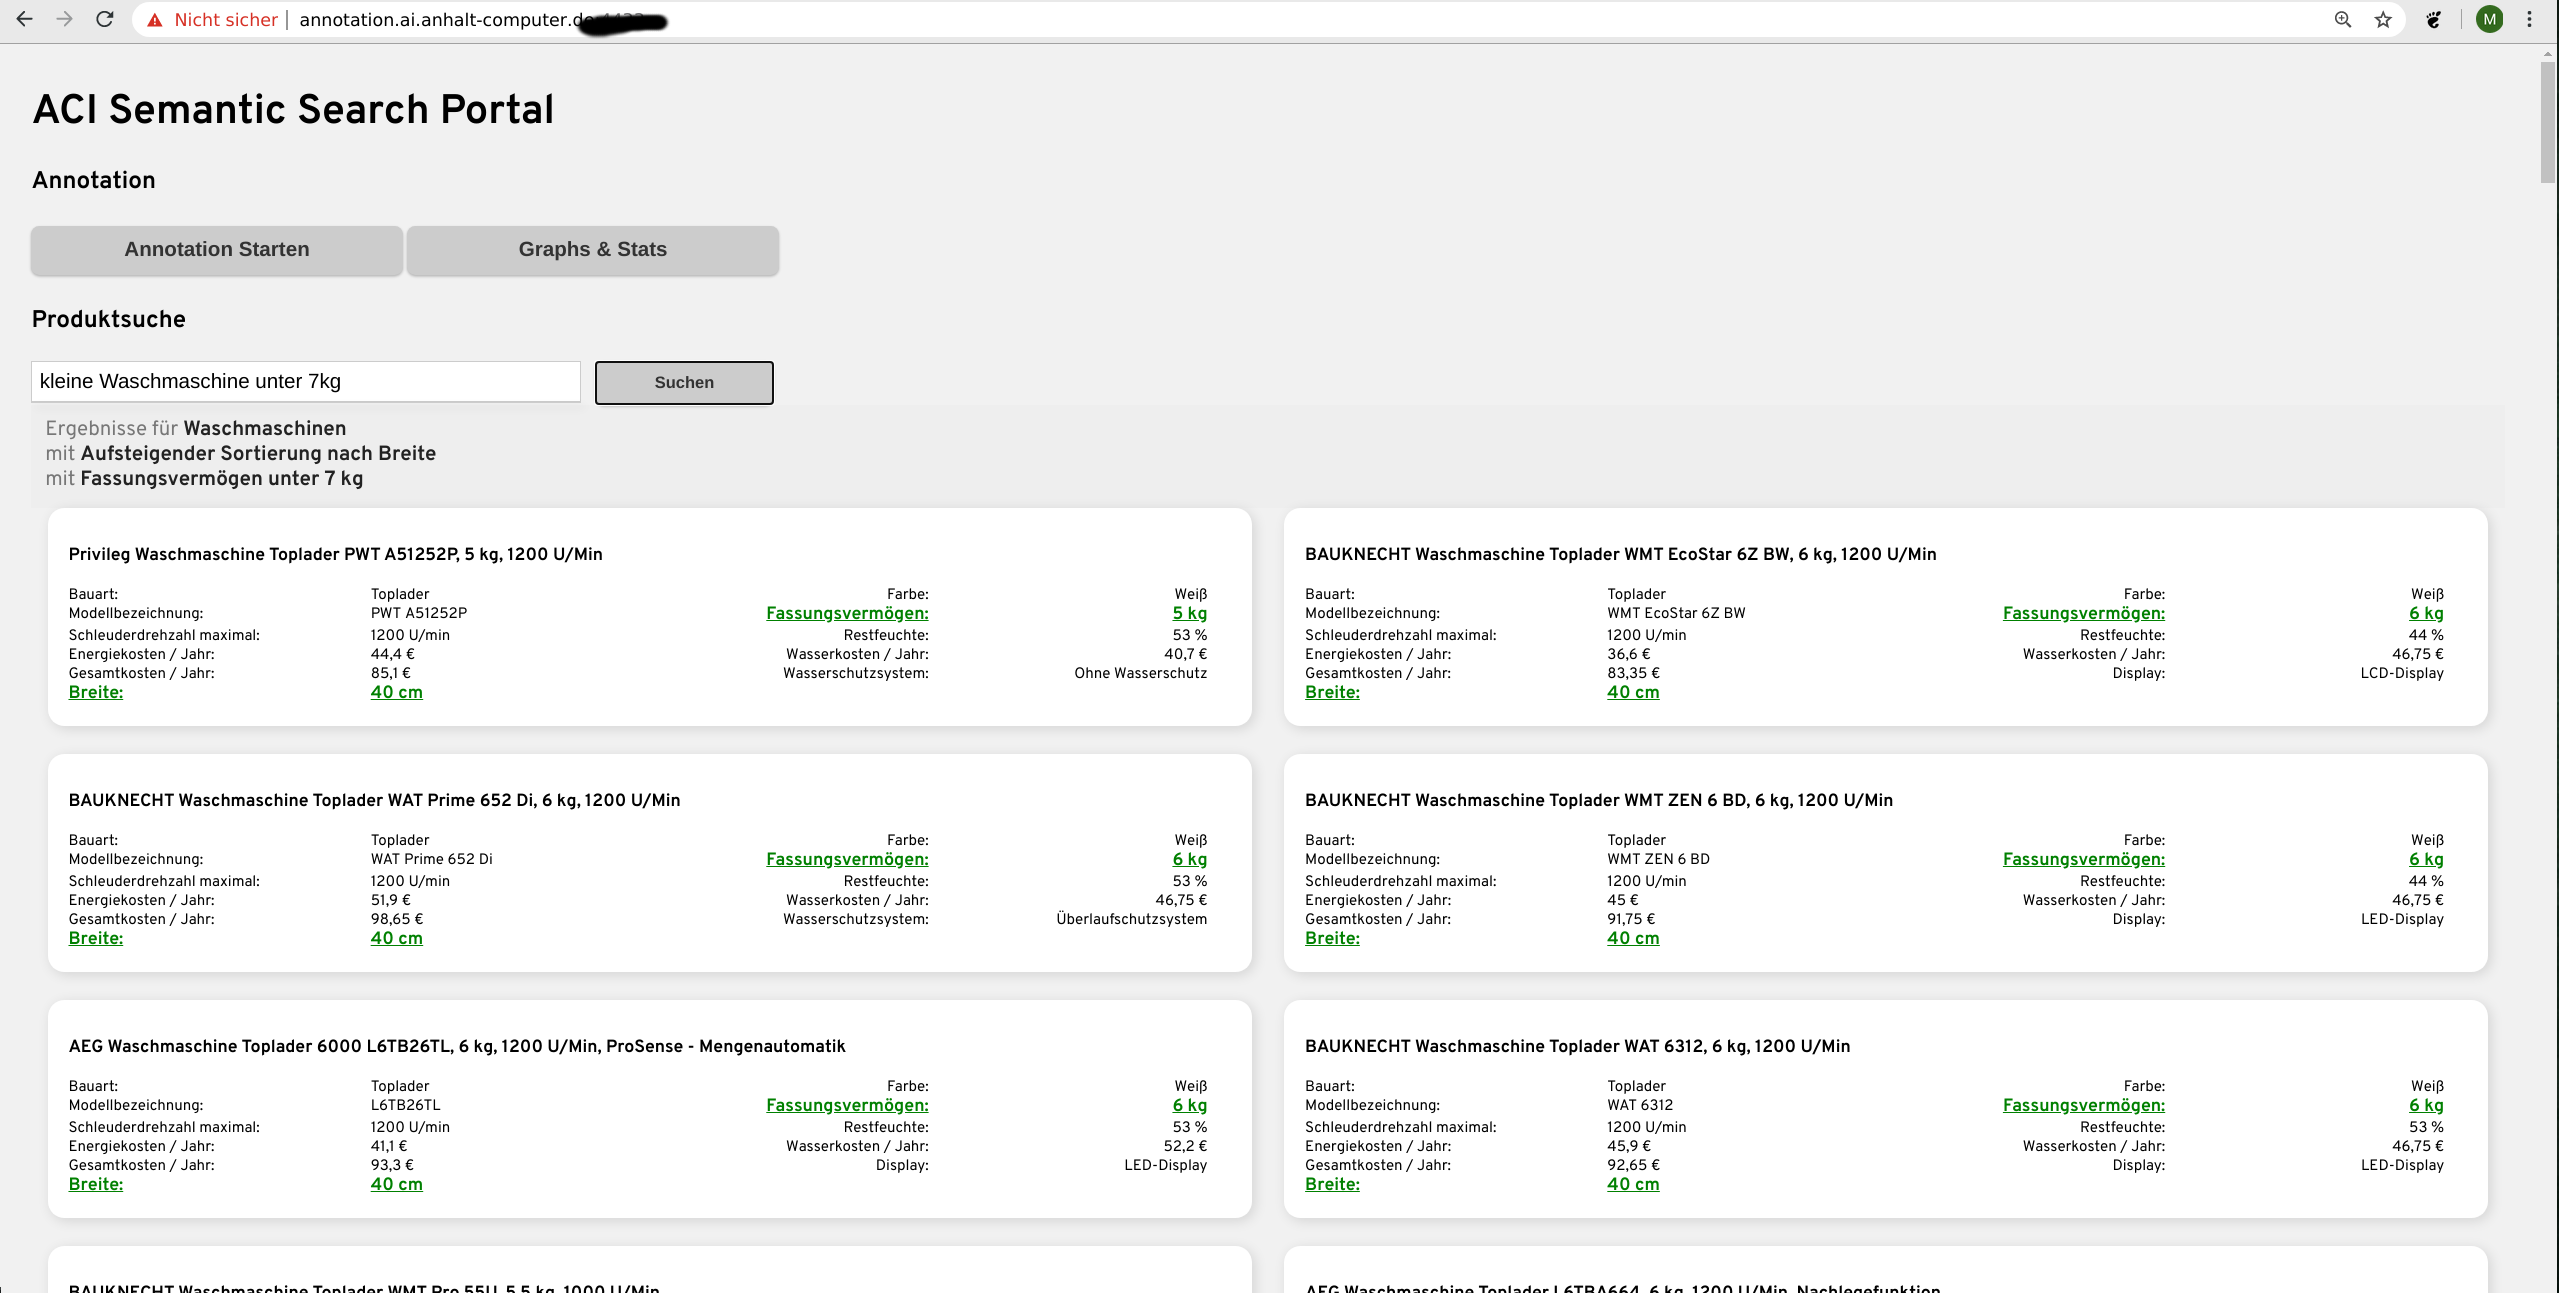Click 'Ohne Wasserschutz' value in Privileg card
This screenshot has width=2559, height=1293.
(1141, 674)
